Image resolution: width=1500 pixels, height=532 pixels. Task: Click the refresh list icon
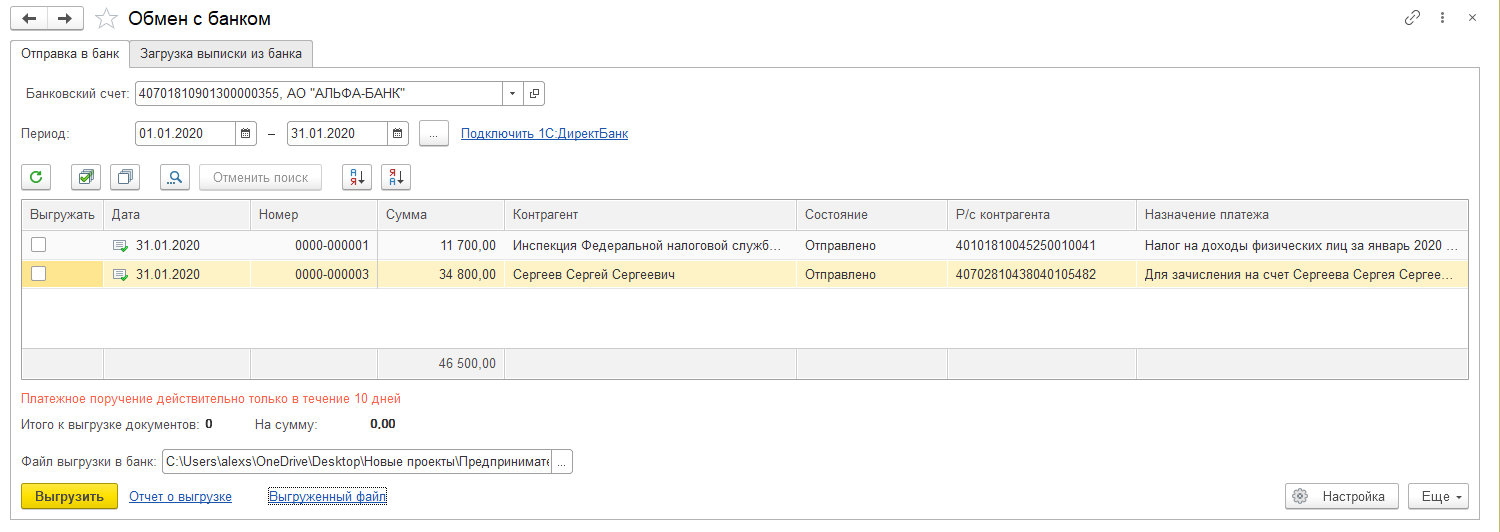(36, 177)
